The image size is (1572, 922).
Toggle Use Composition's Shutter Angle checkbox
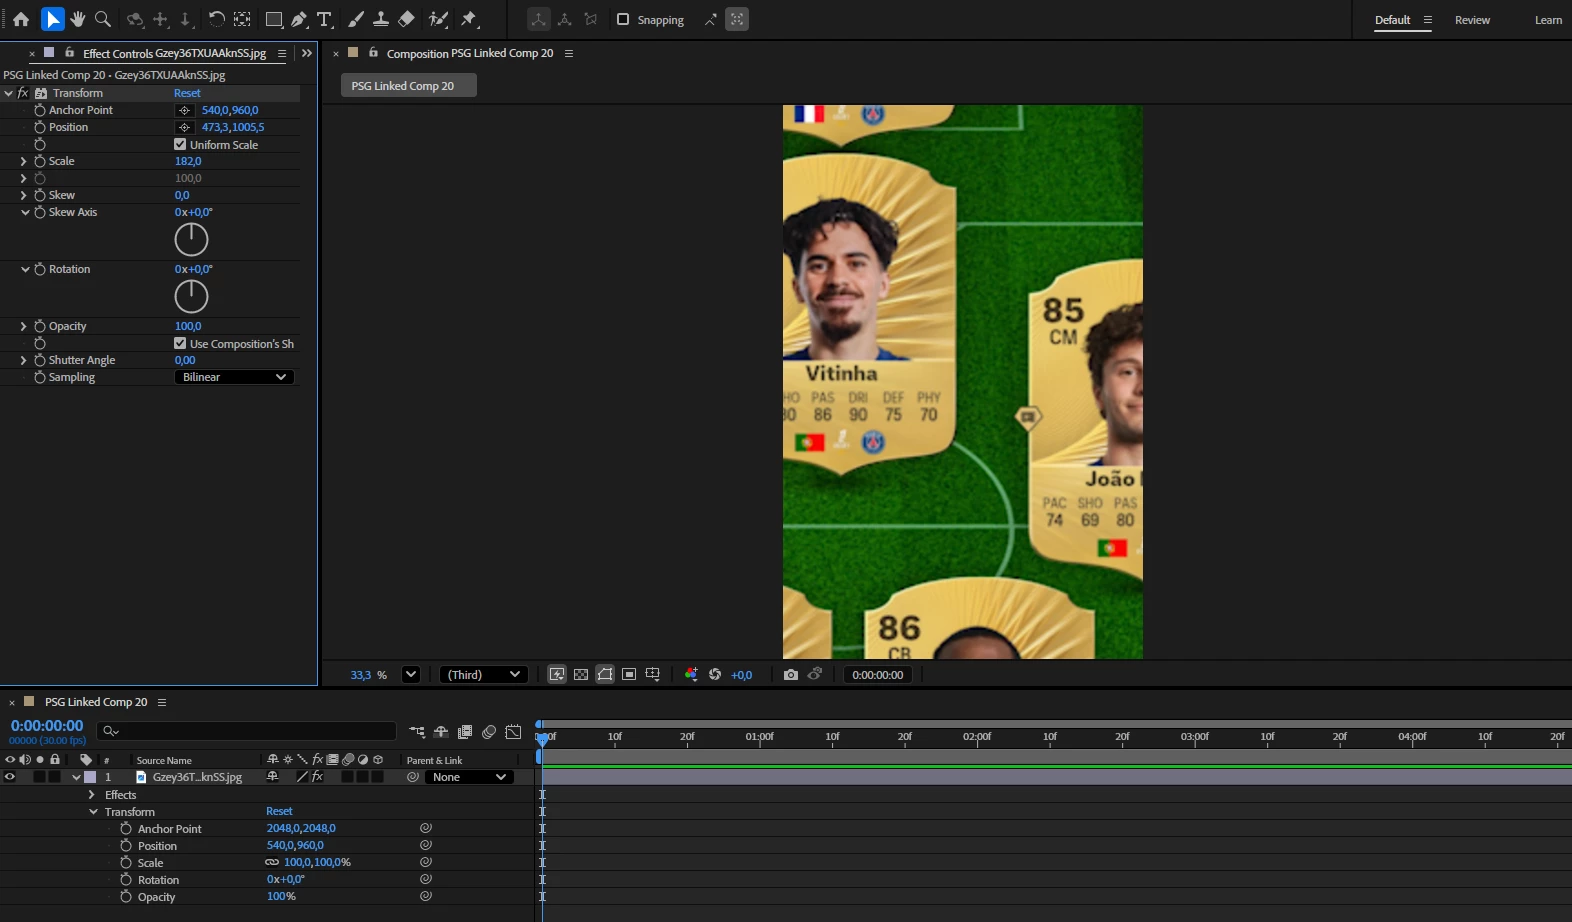[180, 343]
